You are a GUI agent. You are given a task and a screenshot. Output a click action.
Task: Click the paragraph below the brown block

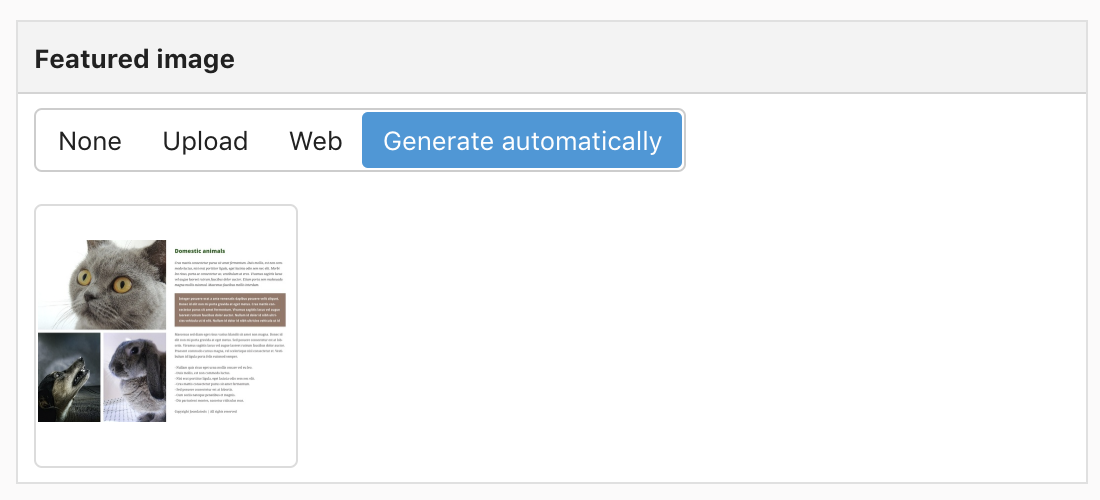230,346
